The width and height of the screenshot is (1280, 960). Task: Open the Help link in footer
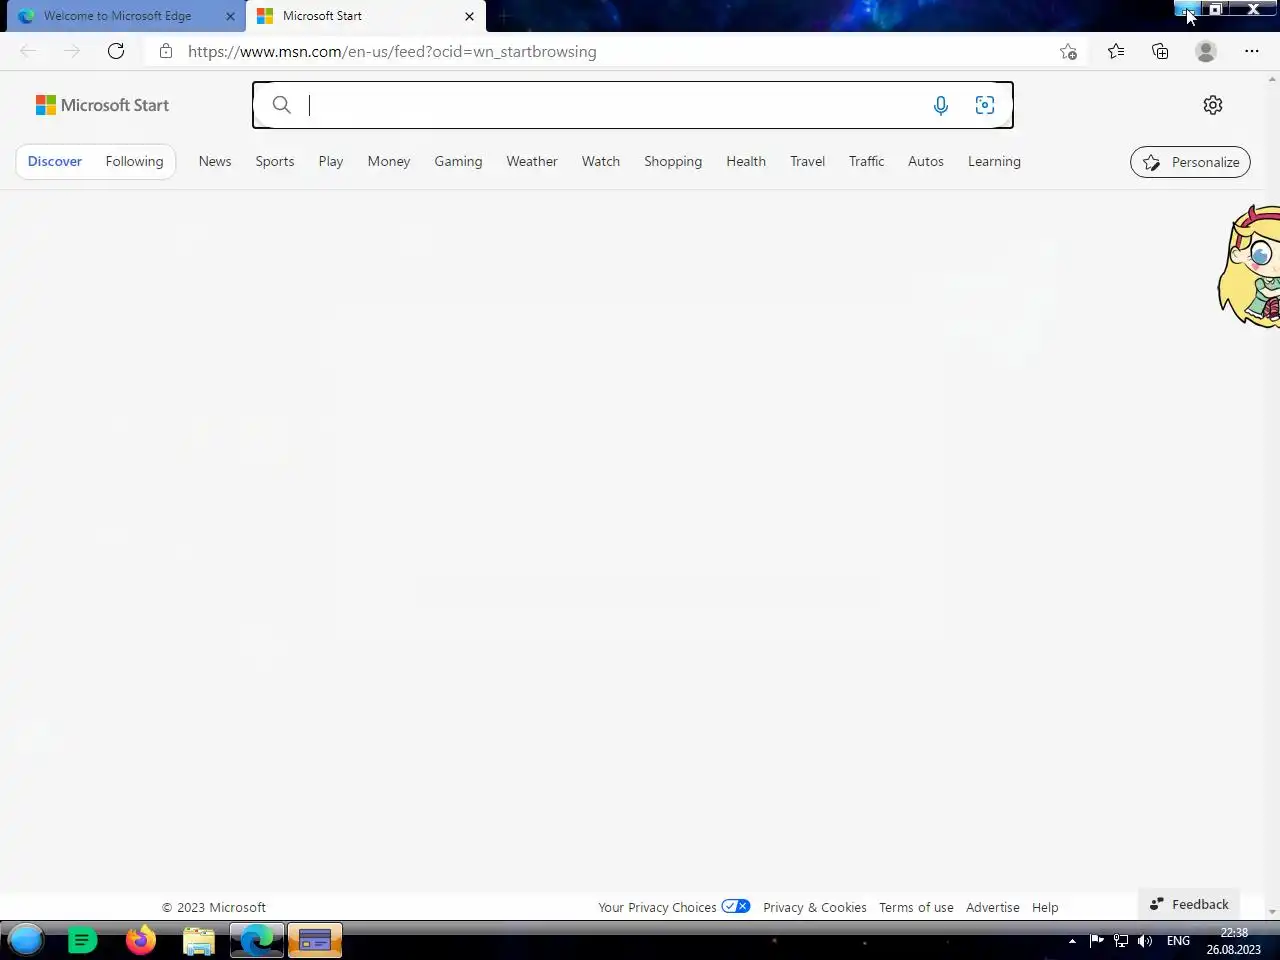click(1045, 907)
